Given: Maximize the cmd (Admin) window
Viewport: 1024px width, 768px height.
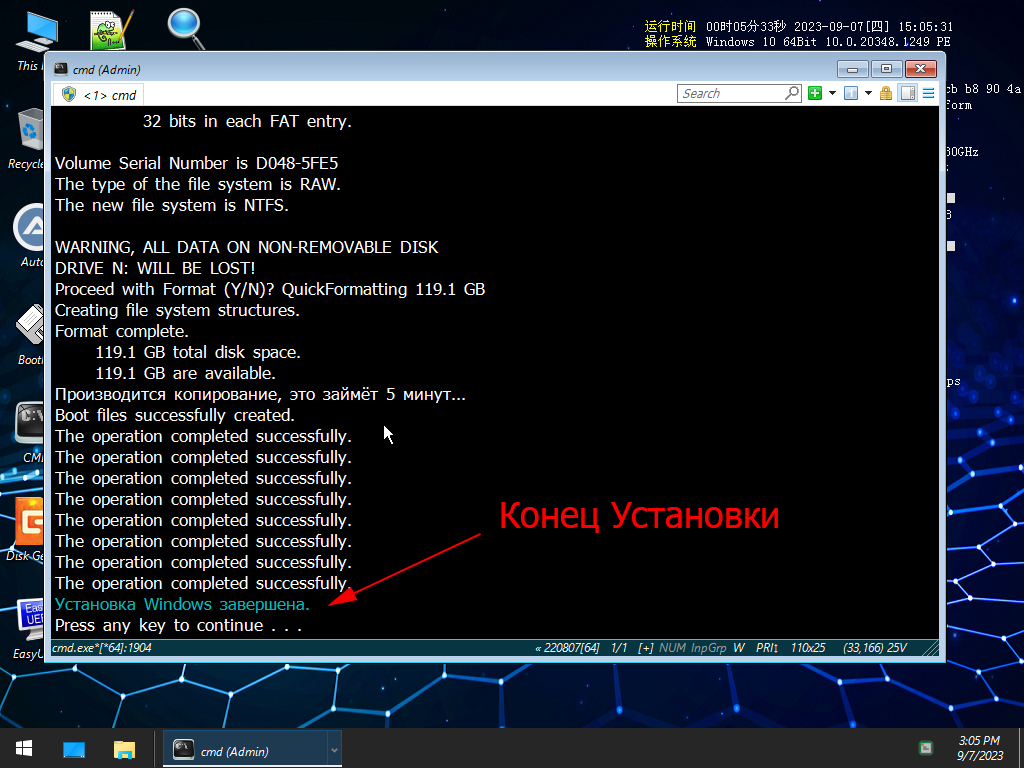Looking at the screenshot, I should pyautogui.click(x=886, y=69).
